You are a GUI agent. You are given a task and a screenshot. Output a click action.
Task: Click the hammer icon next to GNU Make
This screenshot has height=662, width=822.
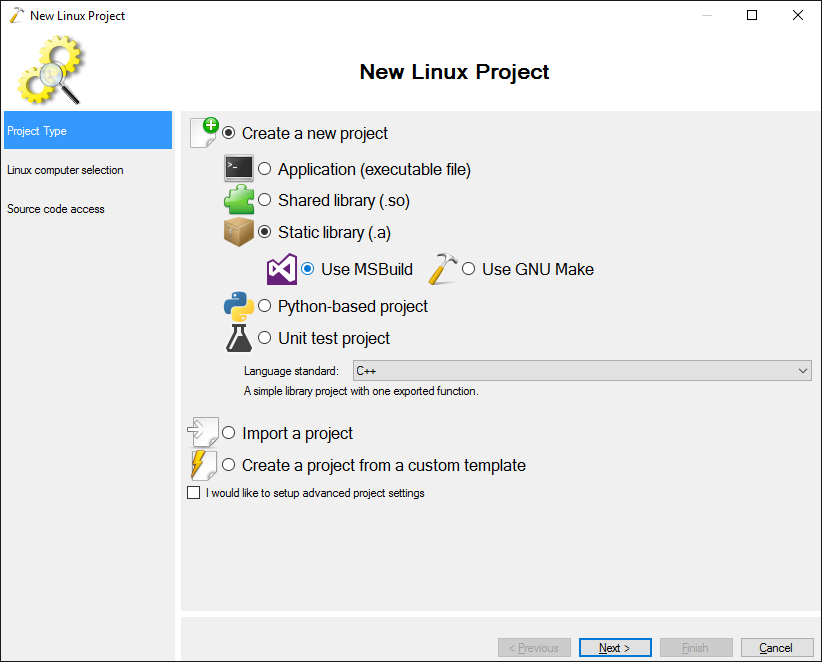tap(443, 269)
